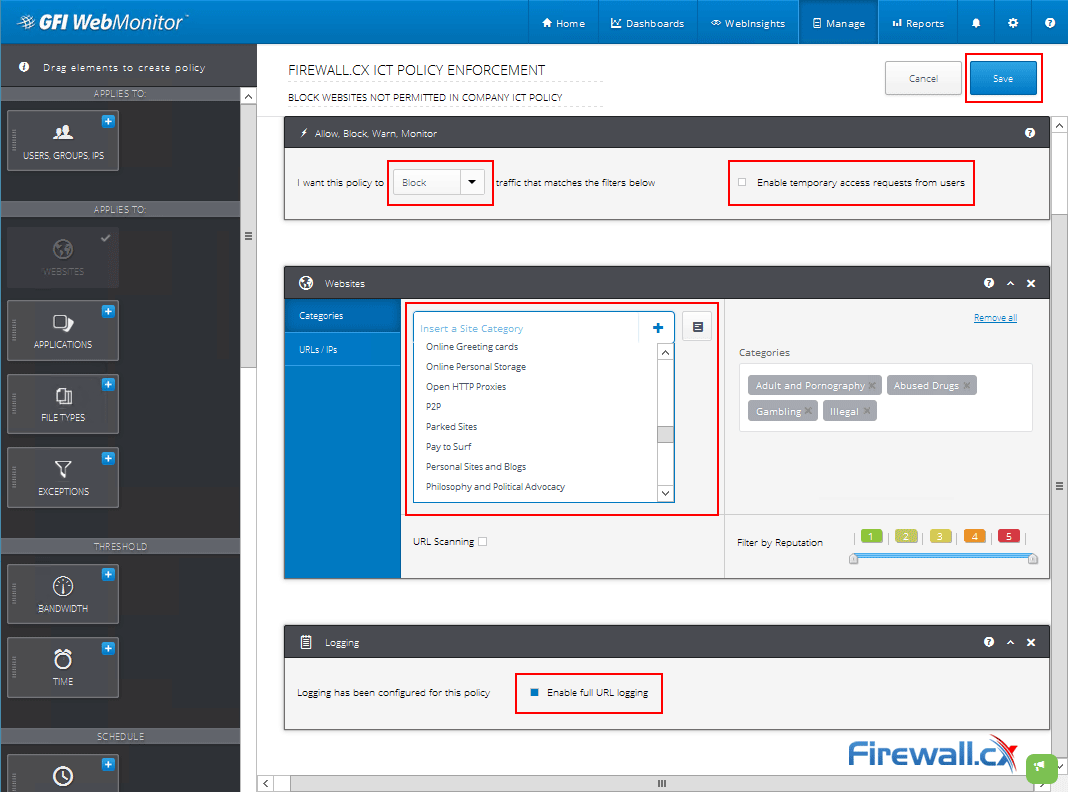
Task: Select the Exceptions funnel tile
Action: pyautogui.click(x=63, y=477)
